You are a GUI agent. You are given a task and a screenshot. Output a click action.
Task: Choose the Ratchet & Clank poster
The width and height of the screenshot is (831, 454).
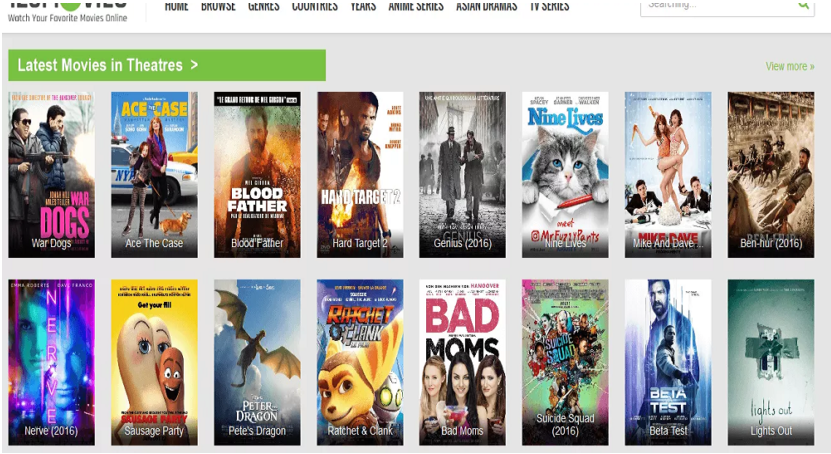[360, 362]
